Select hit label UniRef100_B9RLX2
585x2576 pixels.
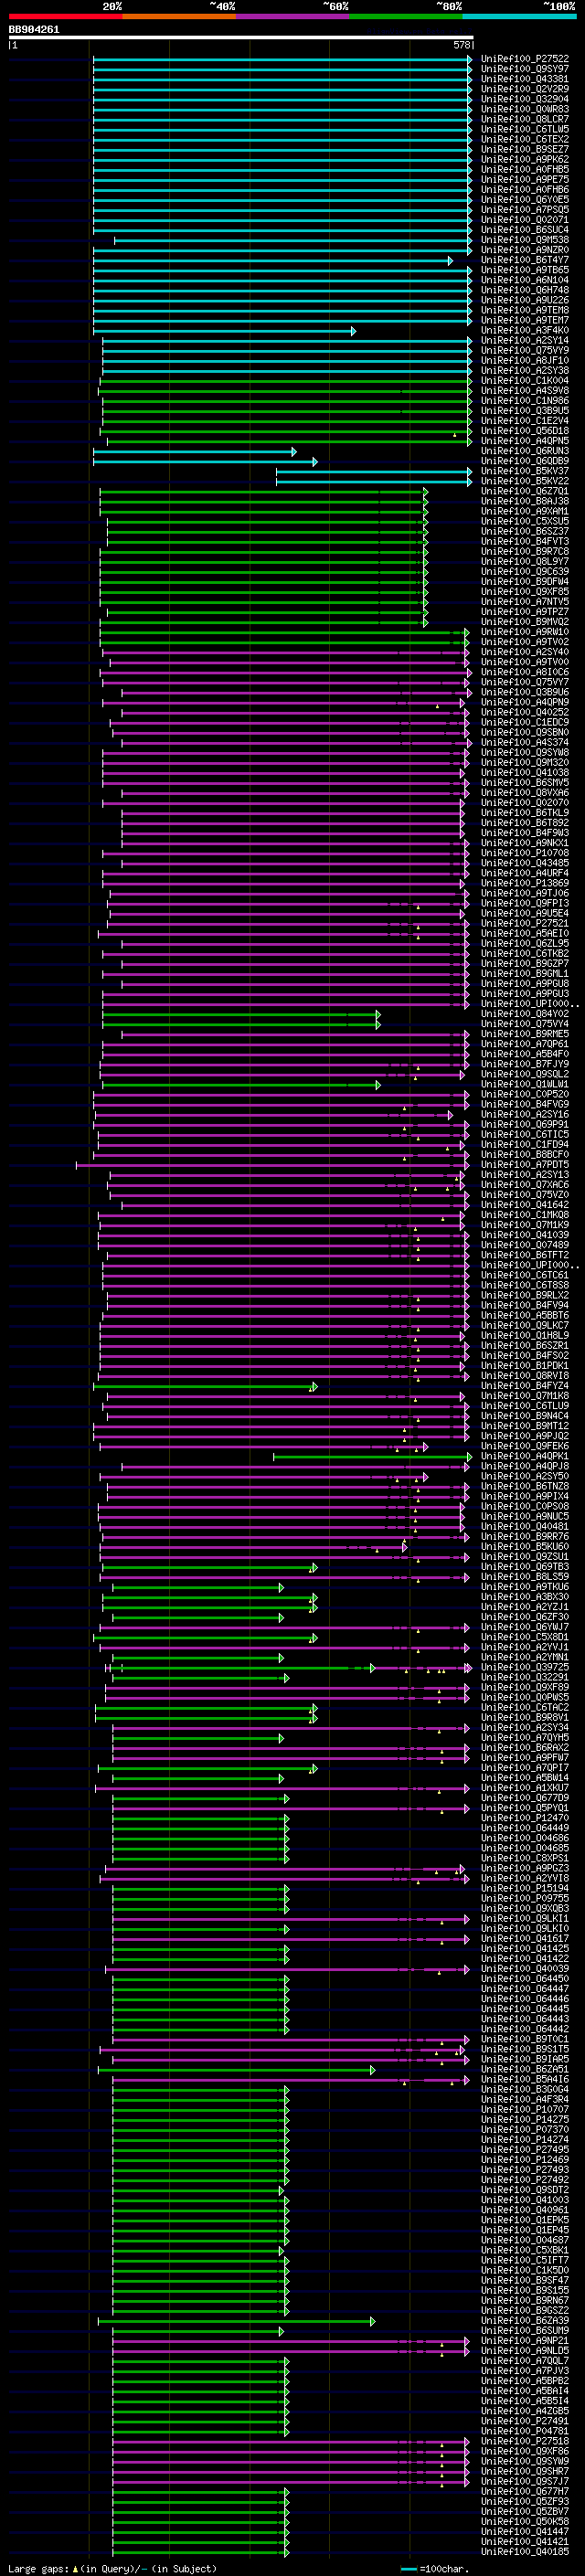(525, 1296)
